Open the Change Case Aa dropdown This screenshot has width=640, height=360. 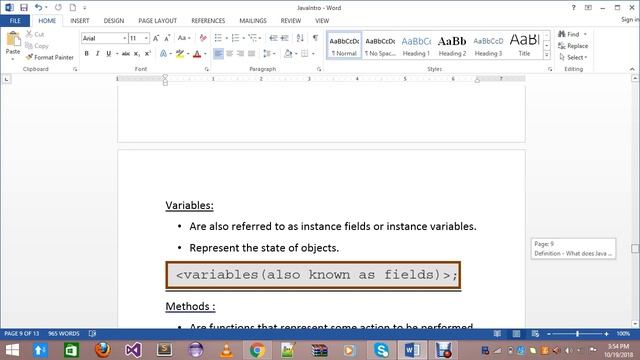click(184, 38)
